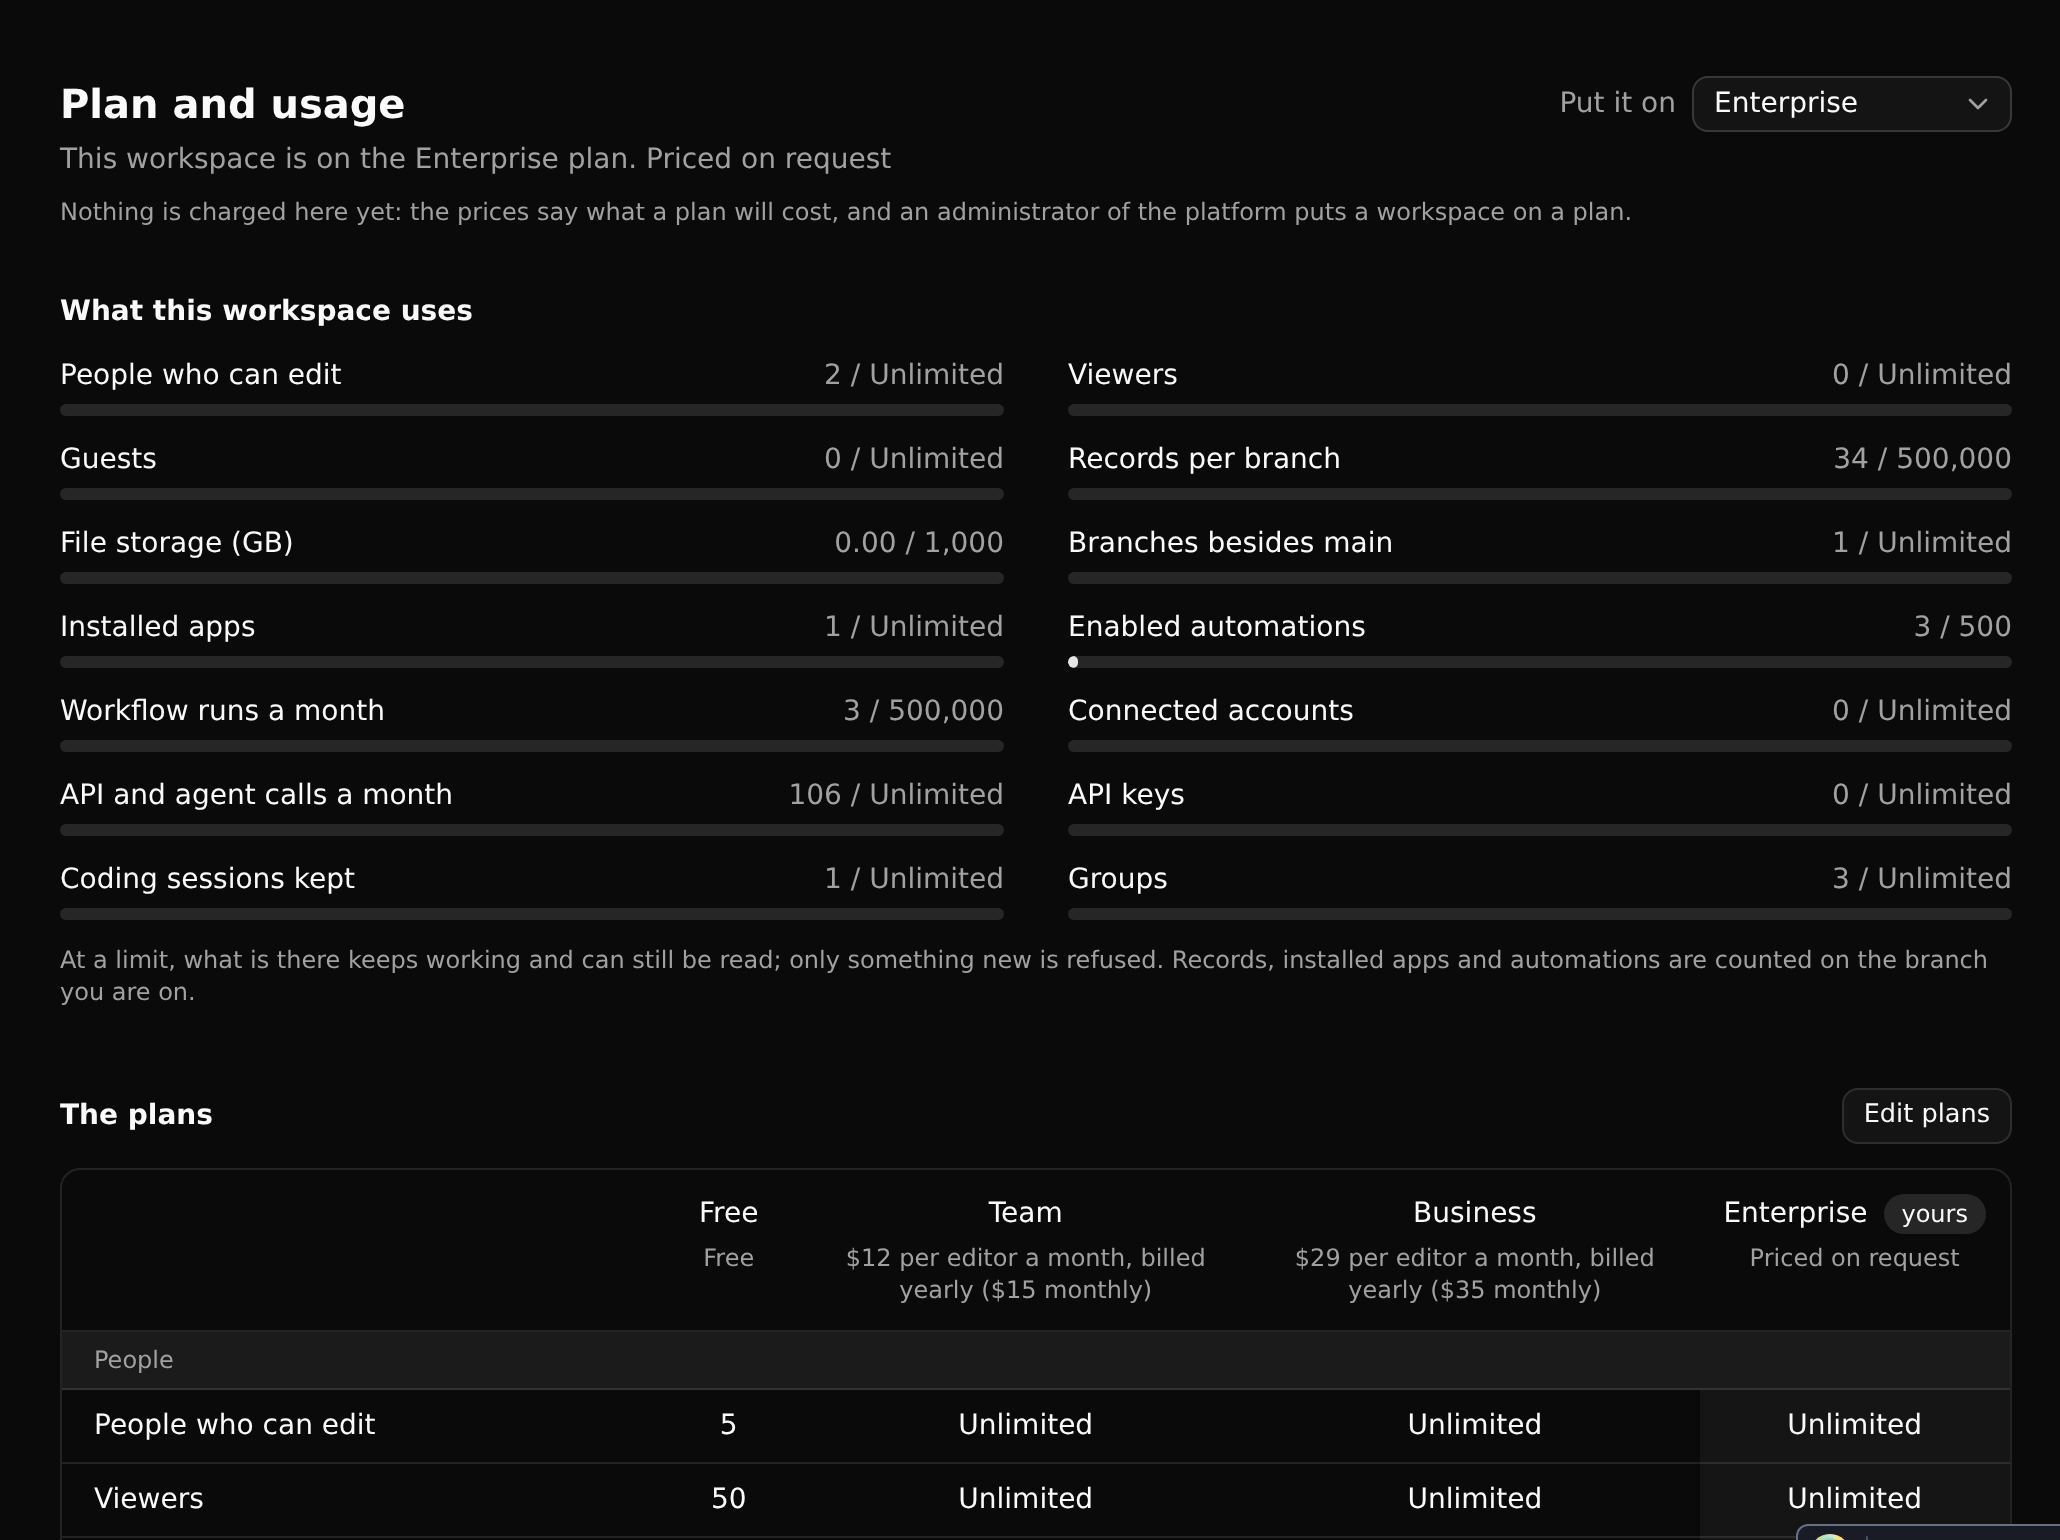Viewport: 2060px width, 1540px height.
Task: Click the 'Plan and usage' heading
Action: click(x=232, y=104)
